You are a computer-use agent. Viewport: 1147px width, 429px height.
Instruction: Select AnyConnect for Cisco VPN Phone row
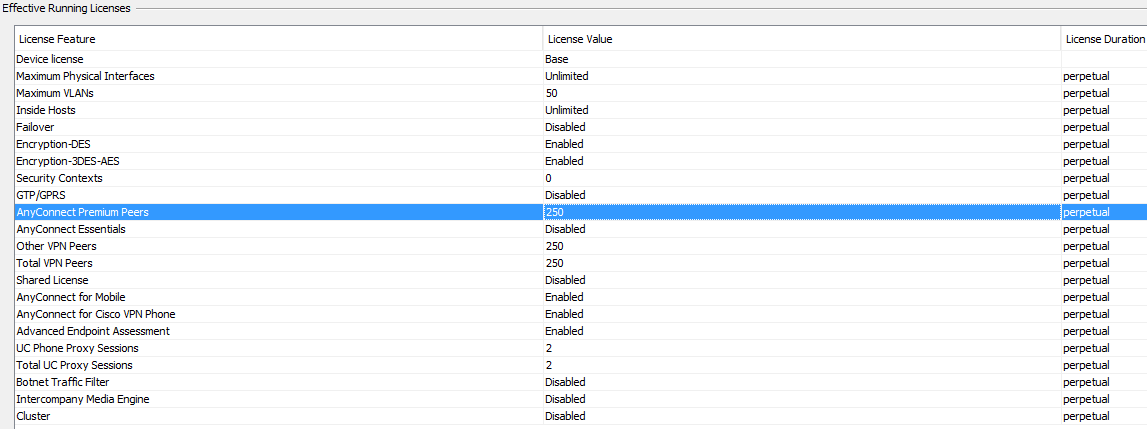click(x=581, y=314)
